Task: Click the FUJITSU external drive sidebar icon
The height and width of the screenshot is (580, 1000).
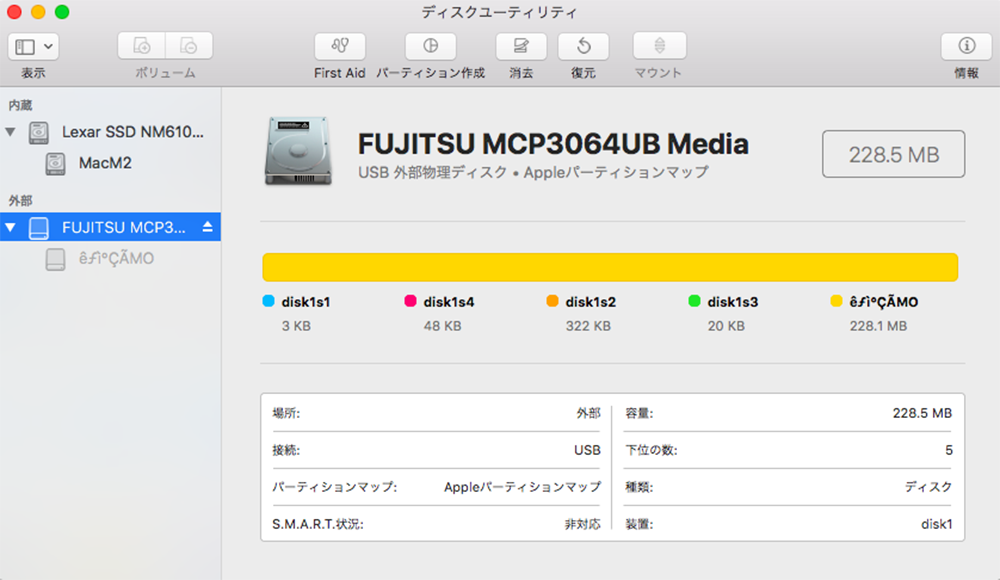Action: click(39, 228)
